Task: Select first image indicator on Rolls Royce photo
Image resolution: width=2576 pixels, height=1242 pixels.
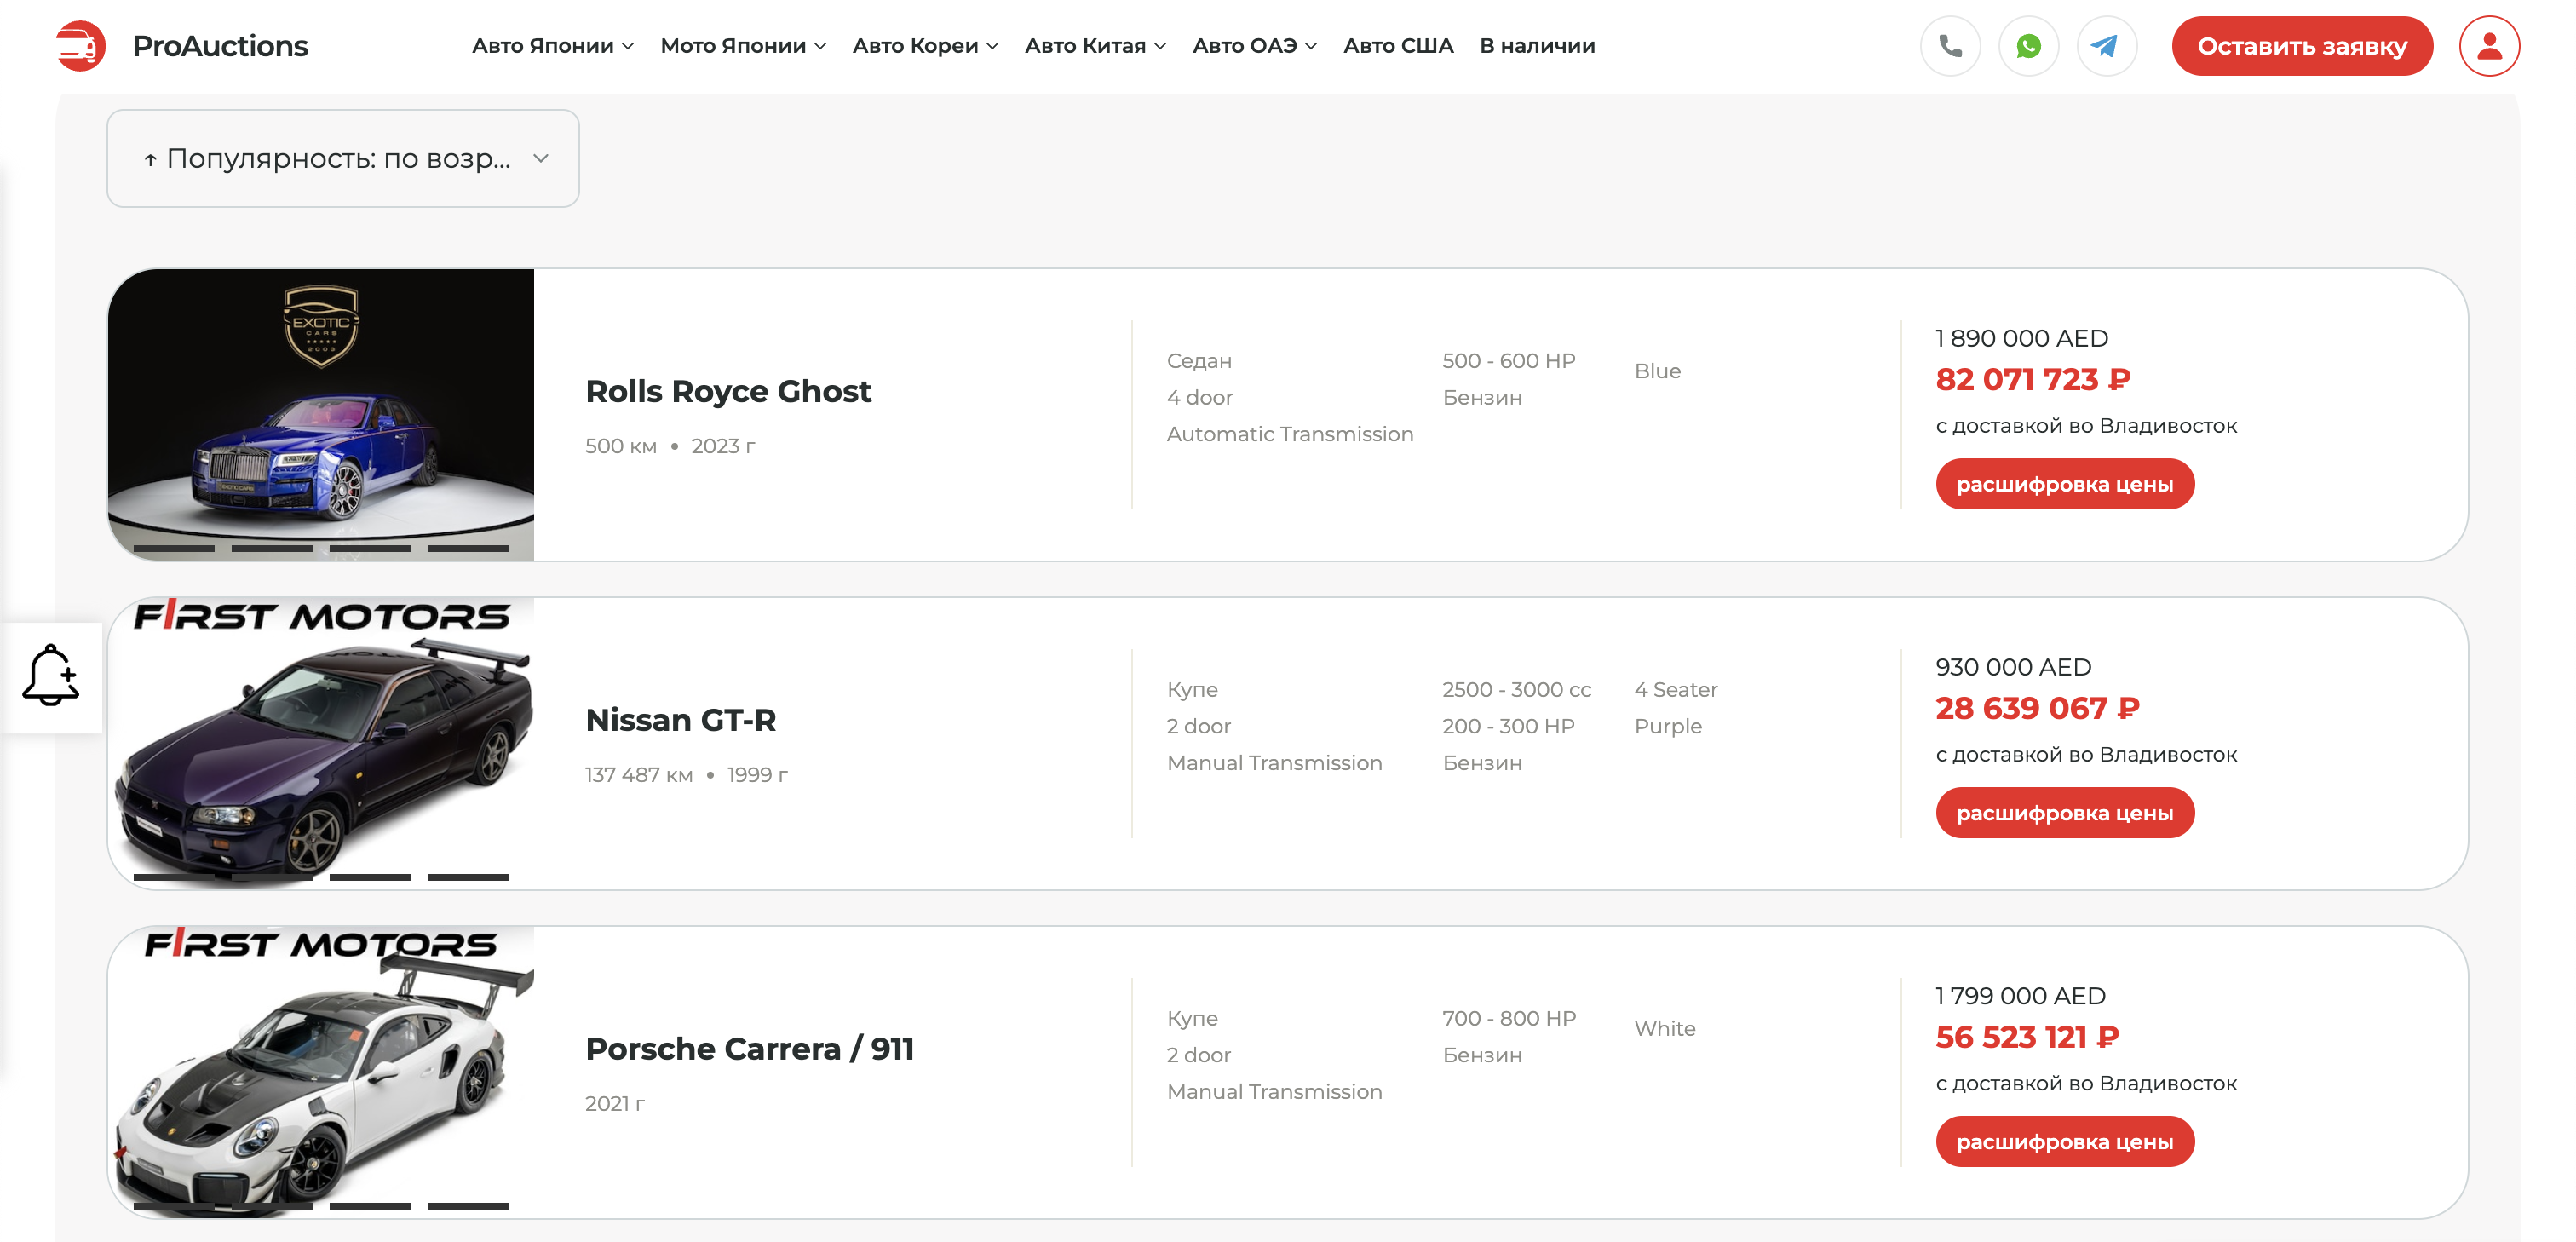Action: (x=174, y=548)
